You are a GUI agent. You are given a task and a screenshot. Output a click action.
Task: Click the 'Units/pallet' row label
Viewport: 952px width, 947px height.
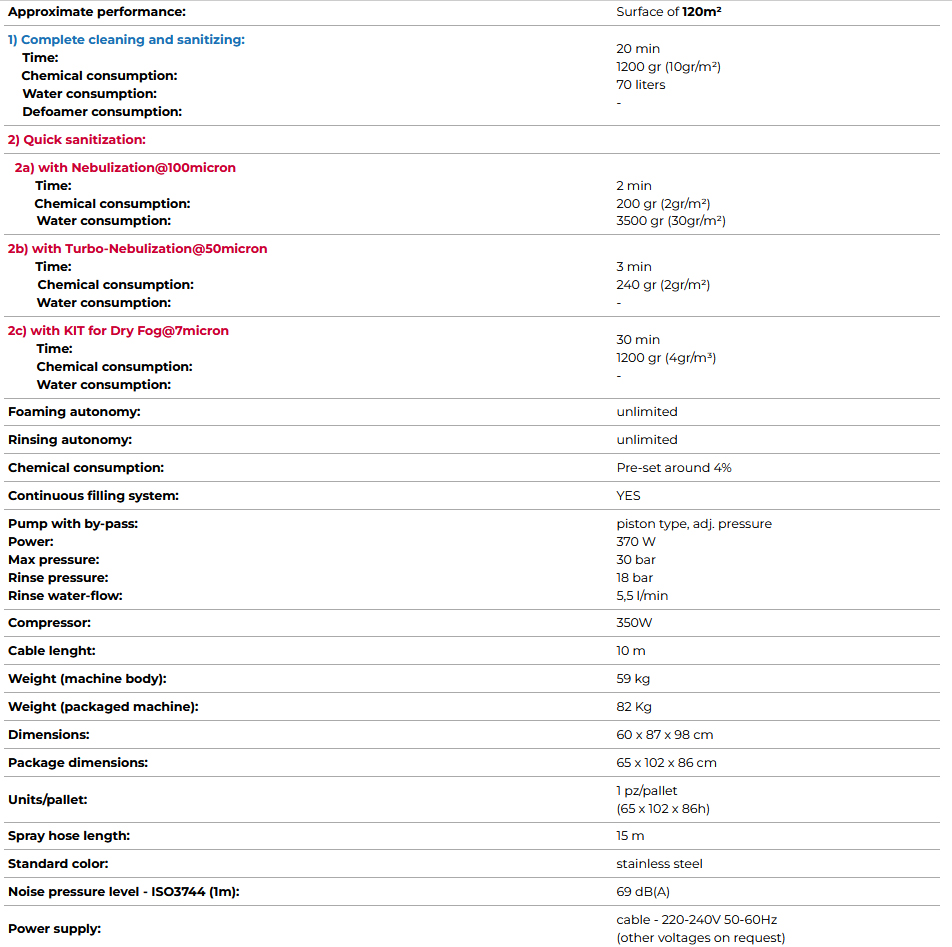click(49, 800)
